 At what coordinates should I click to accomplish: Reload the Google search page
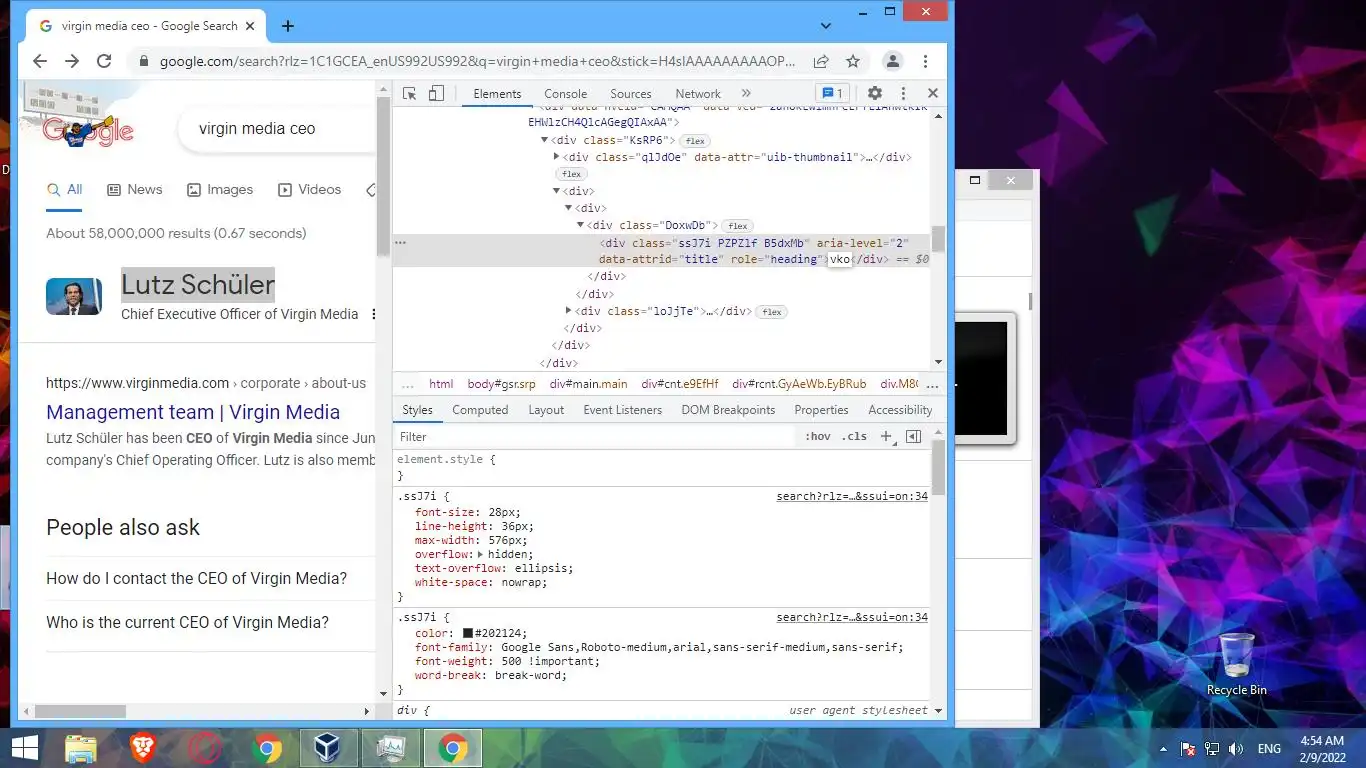tap(104, 61)
